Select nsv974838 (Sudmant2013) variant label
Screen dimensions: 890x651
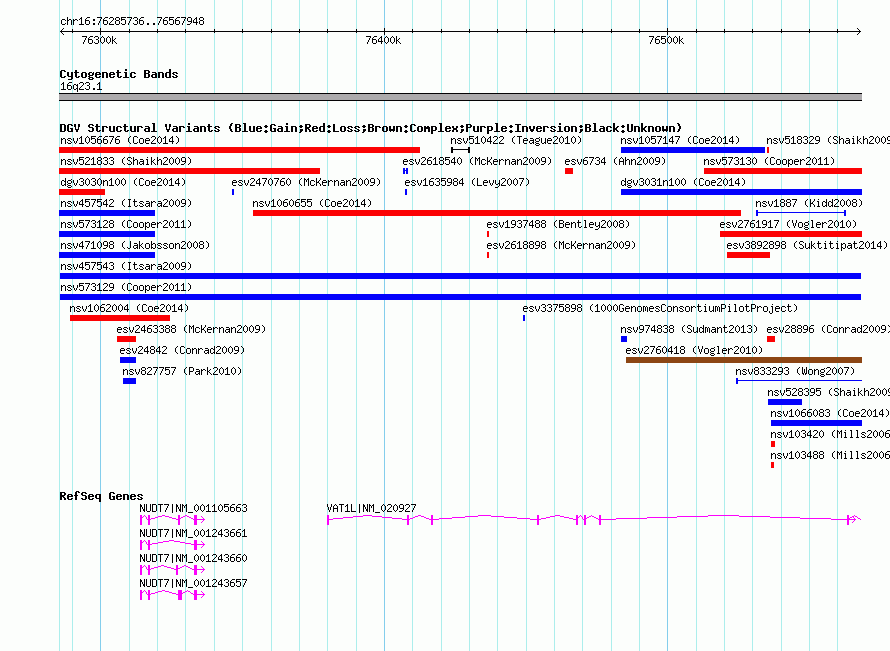689,329
